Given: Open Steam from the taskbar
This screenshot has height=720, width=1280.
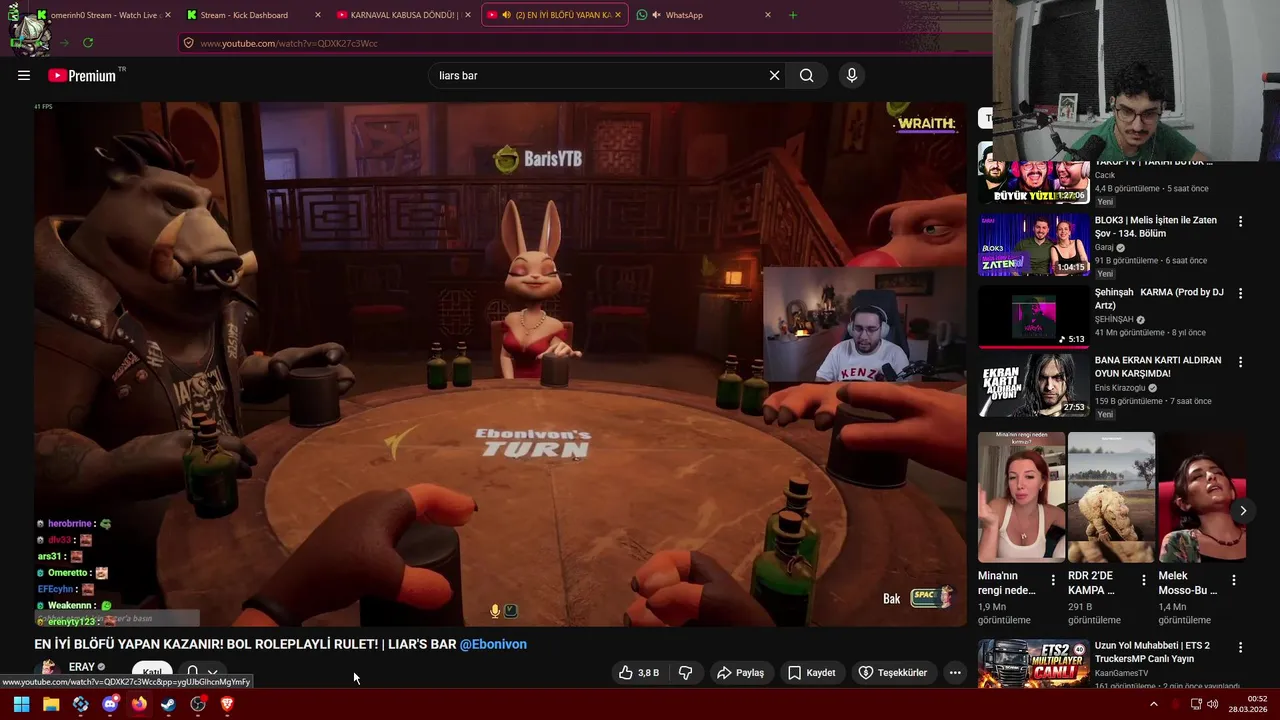Looking at the screenshot, I should pos(168,704).
